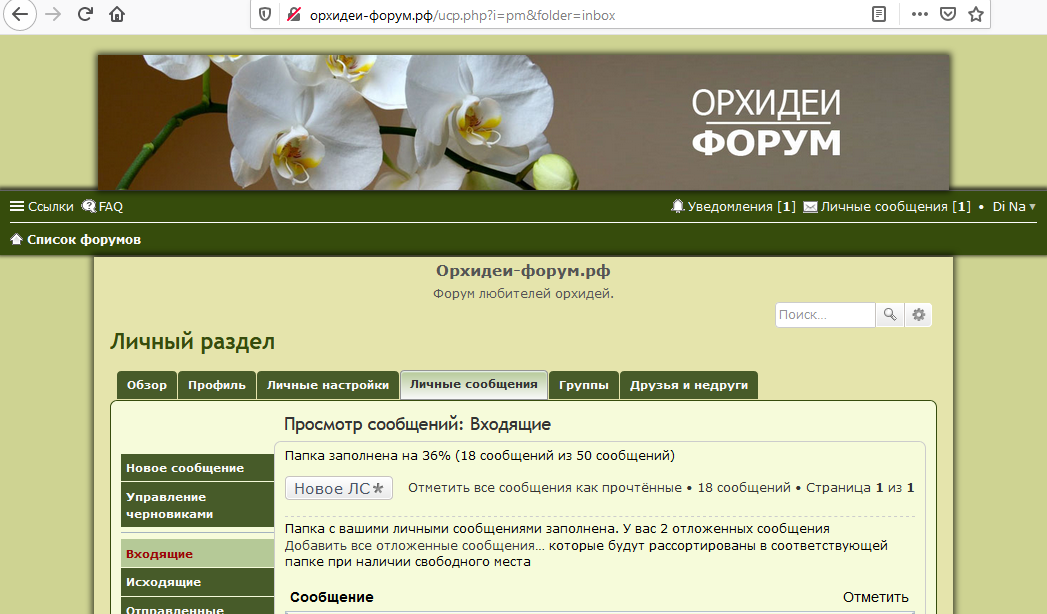Image resolution: width=1047 pixels, height=614 pixels.
Task: Open the browser home page icon
Action: pos(117,14)
